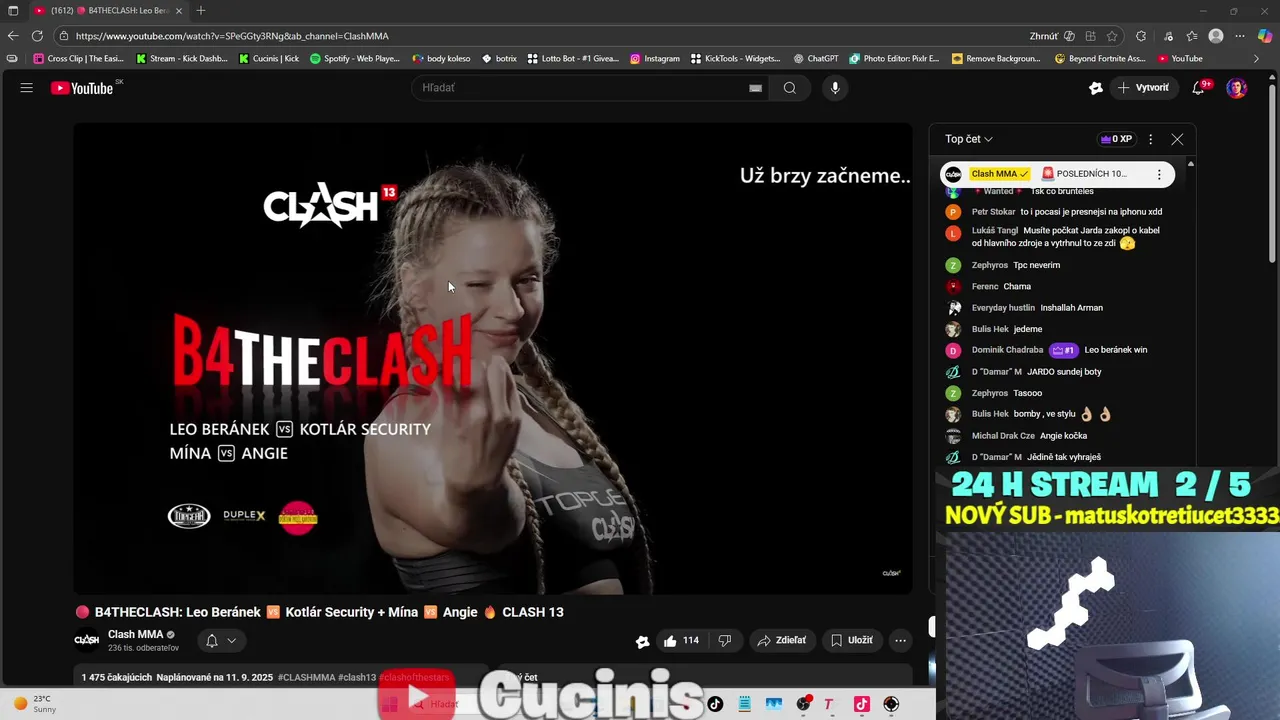
Task: Open Beyond Fortnite bookmark
Action: click(x=1100, y=59)
